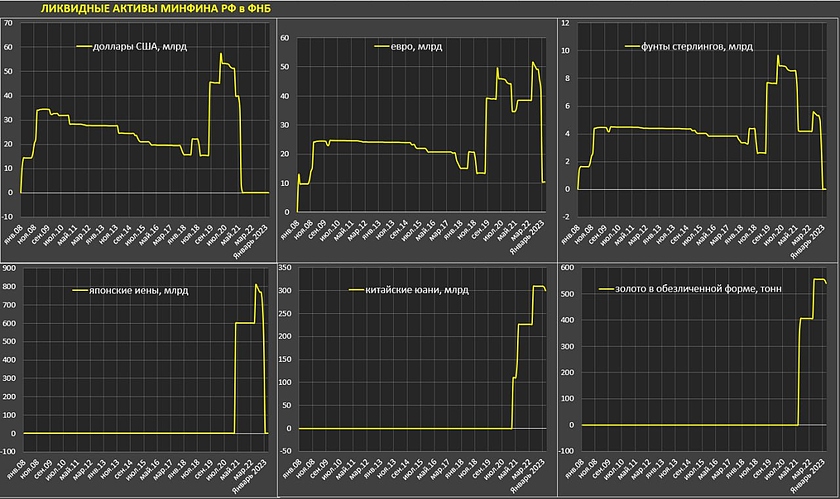Click yellow legend marker beside золото
Viewport: 840px width, 499px height.
[609, 290]
